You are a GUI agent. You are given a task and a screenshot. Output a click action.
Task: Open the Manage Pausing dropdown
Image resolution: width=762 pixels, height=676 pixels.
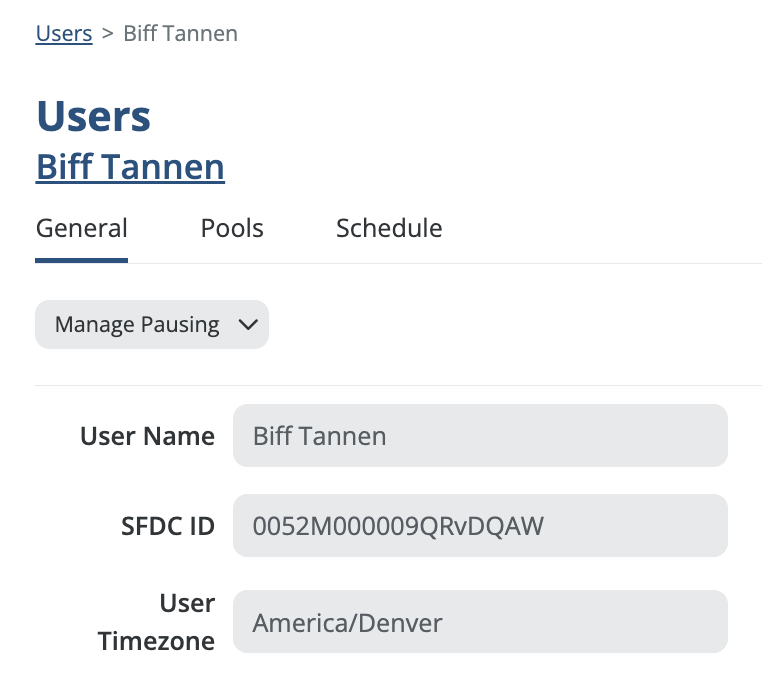pos(137,325)
